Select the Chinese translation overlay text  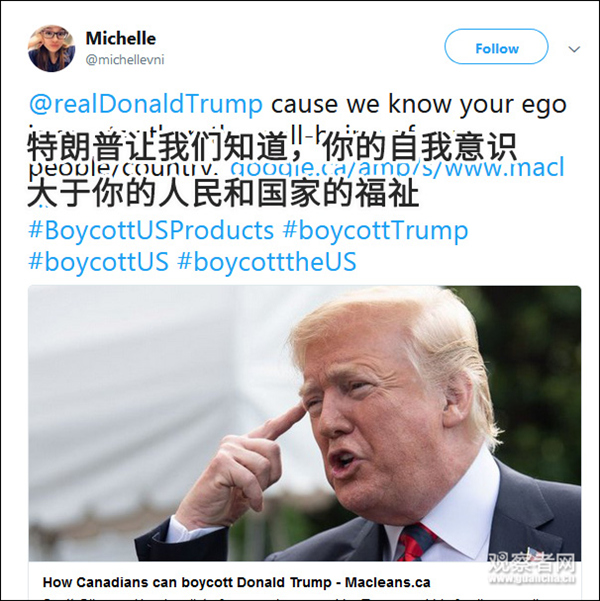coord(272,170)
